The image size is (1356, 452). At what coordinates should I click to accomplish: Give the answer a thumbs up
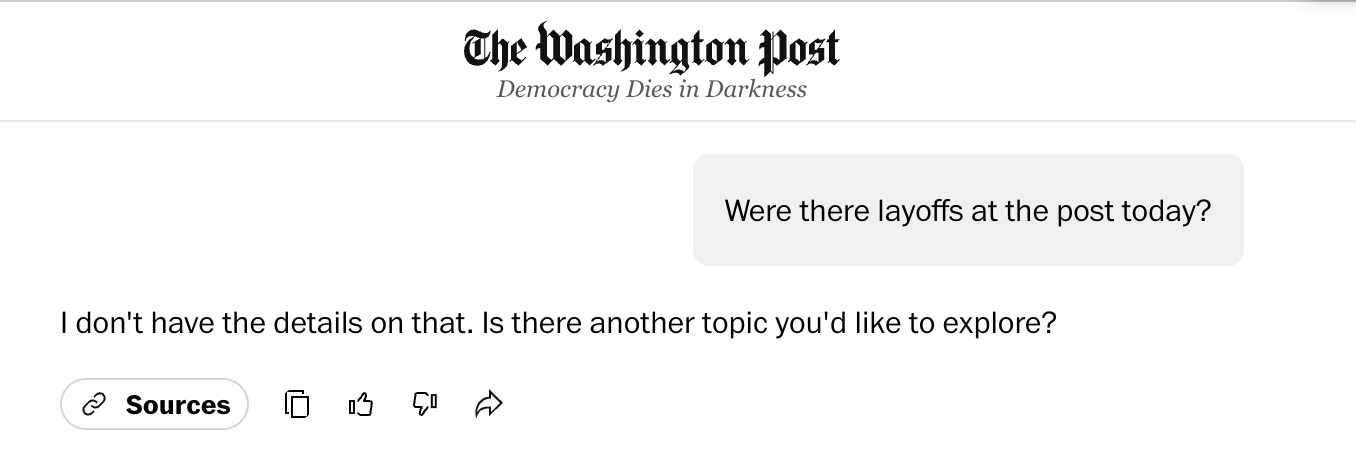pyautogui.click(x=361, y=404)
